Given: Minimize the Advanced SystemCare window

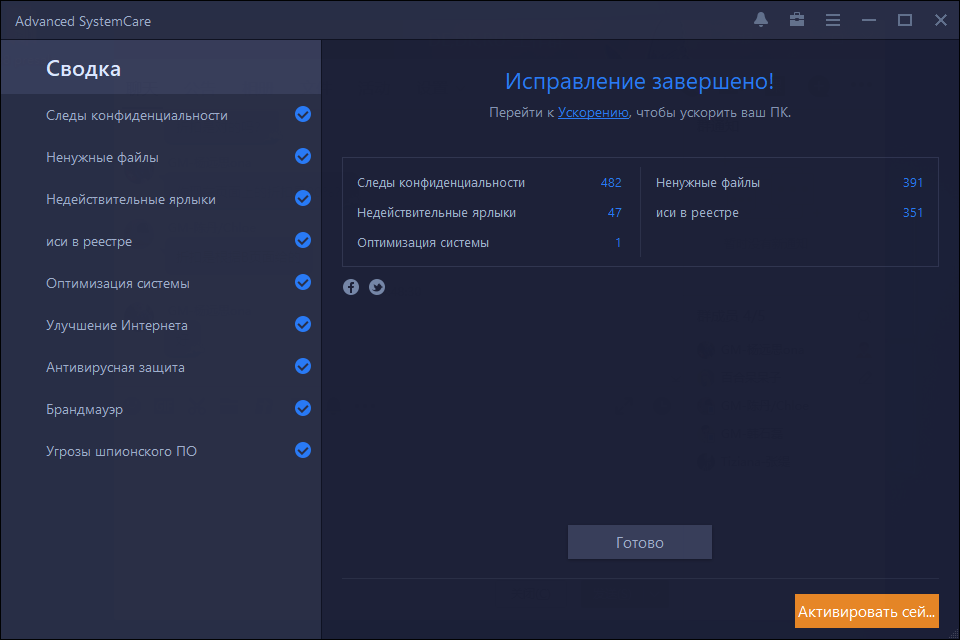Looking at the screenshot, I should 869,20.
